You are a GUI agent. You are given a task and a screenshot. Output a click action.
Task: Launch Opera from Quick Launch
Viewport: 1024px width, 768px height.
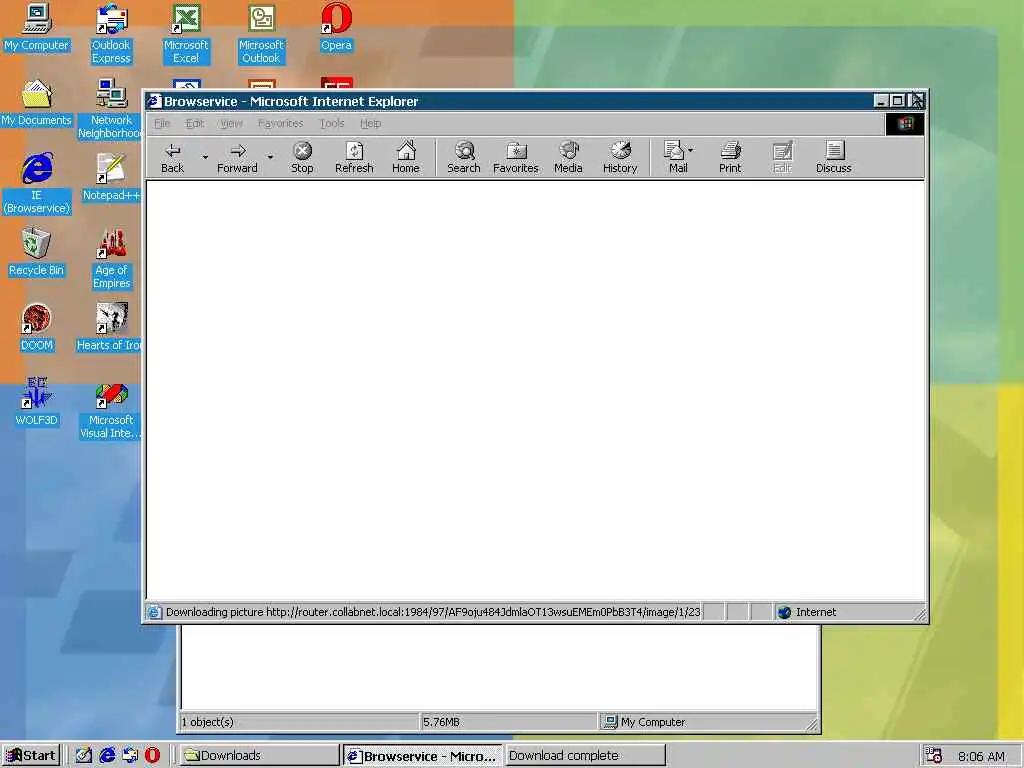[x=152, y=756]
